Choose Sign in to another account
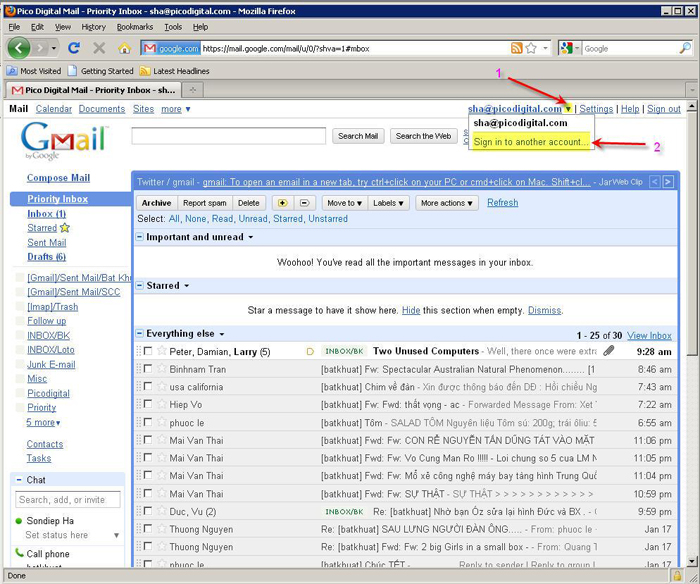The width and height of the screenshot is (700, 584). [531, 142]
